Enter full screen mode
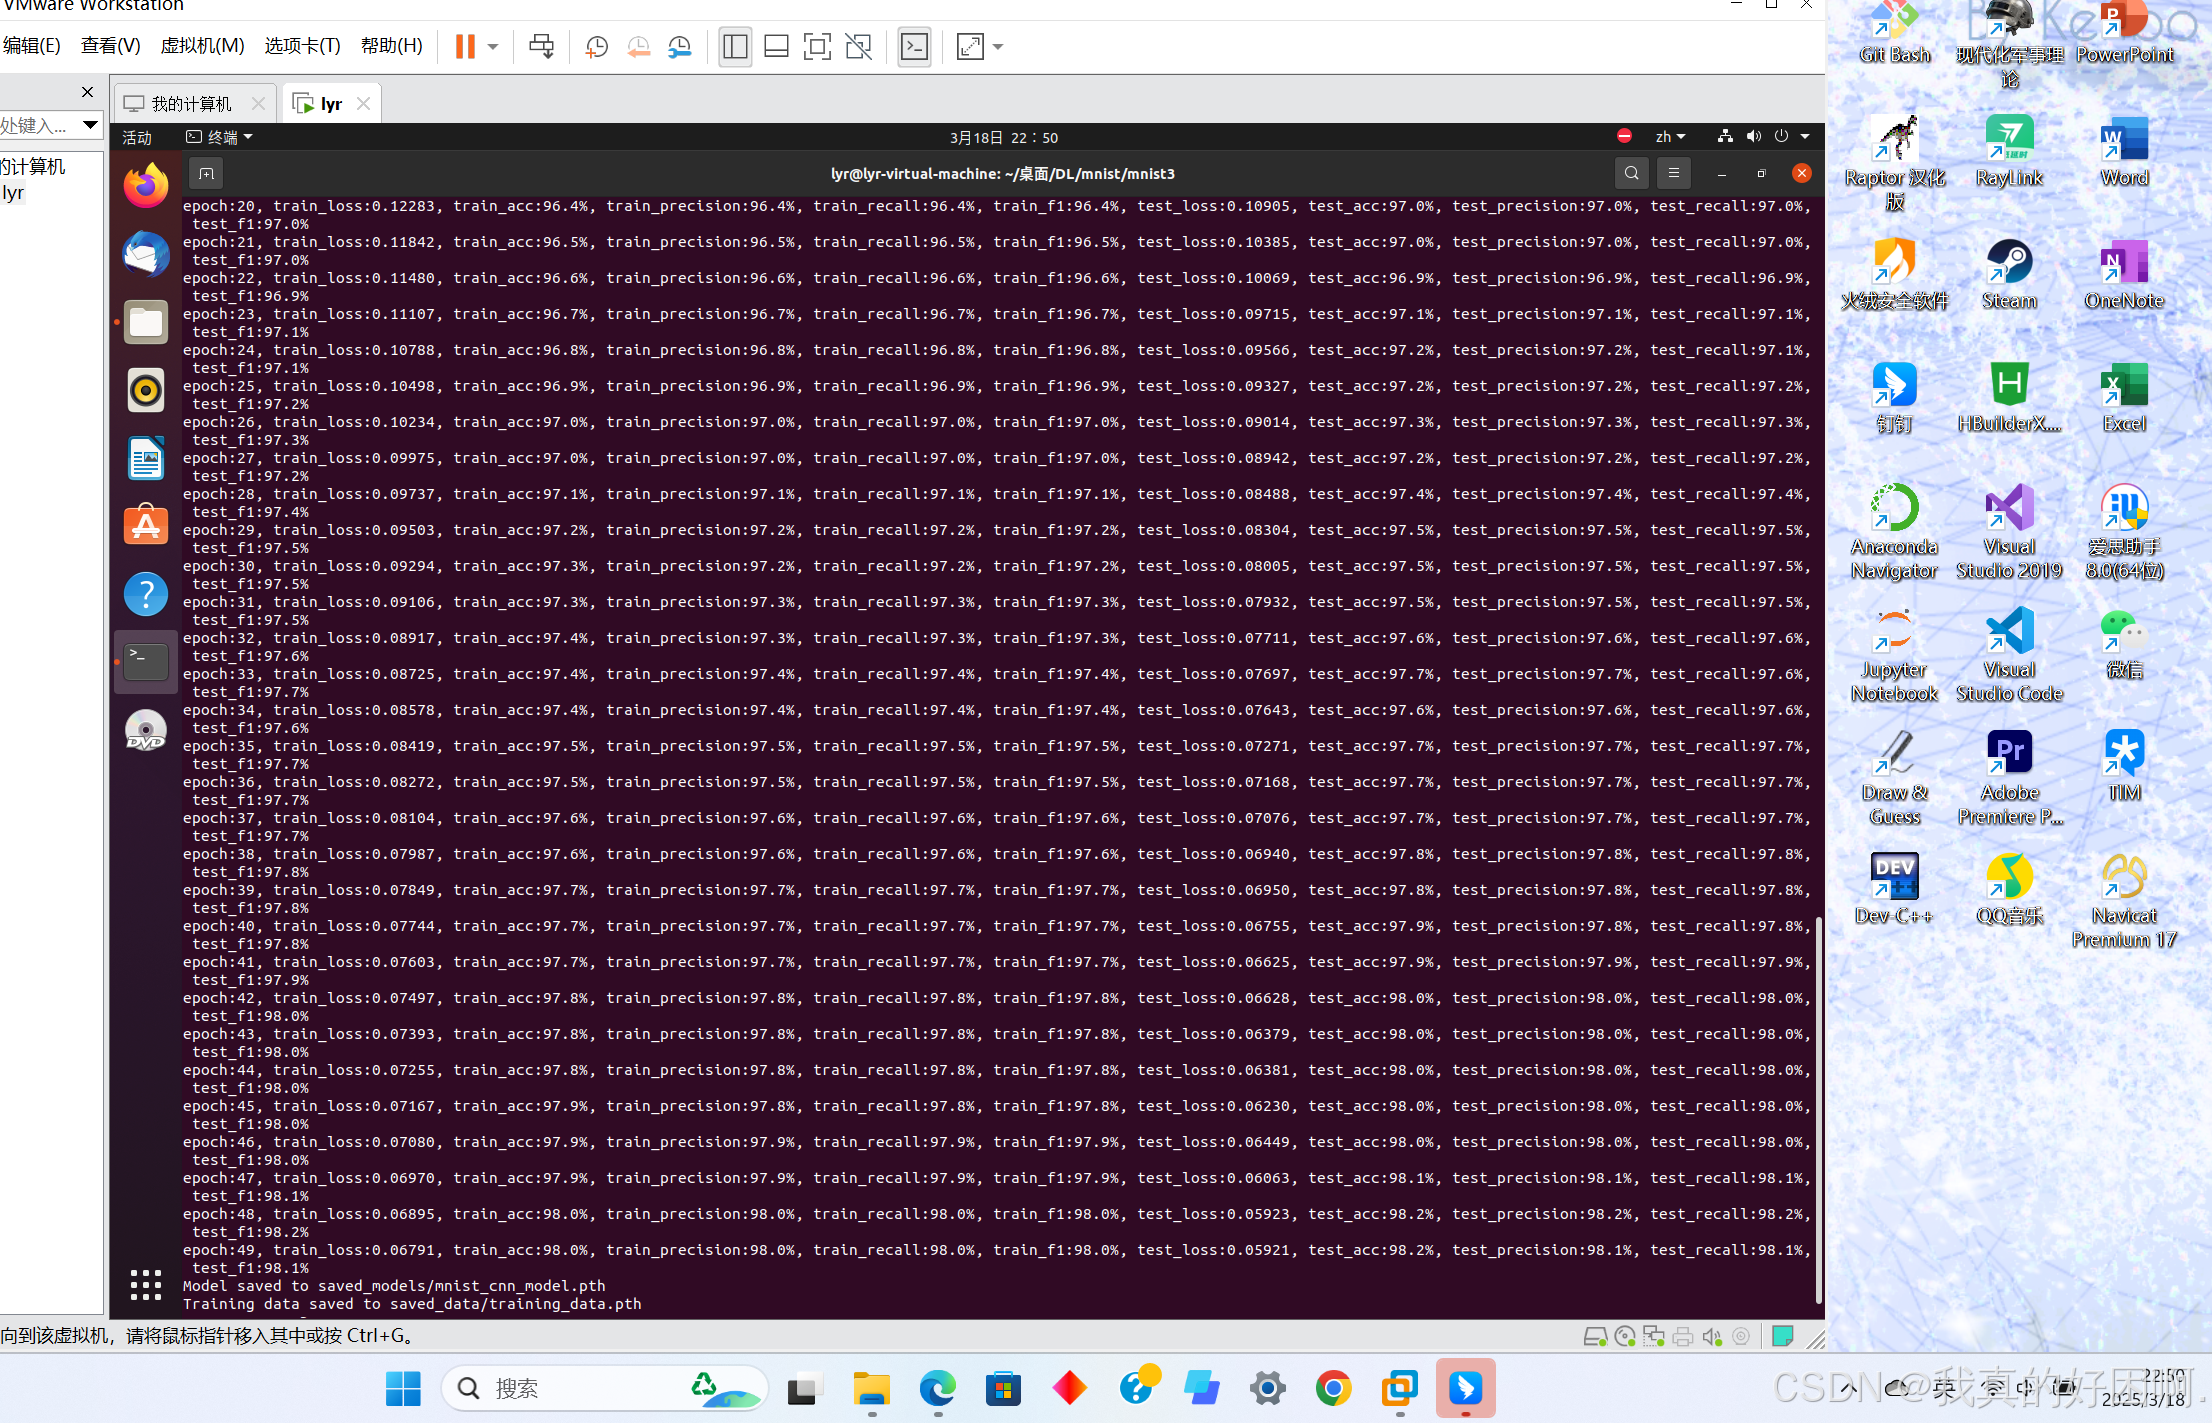Viewport: 2212px width, 1423px height. (x=817, y=47)
